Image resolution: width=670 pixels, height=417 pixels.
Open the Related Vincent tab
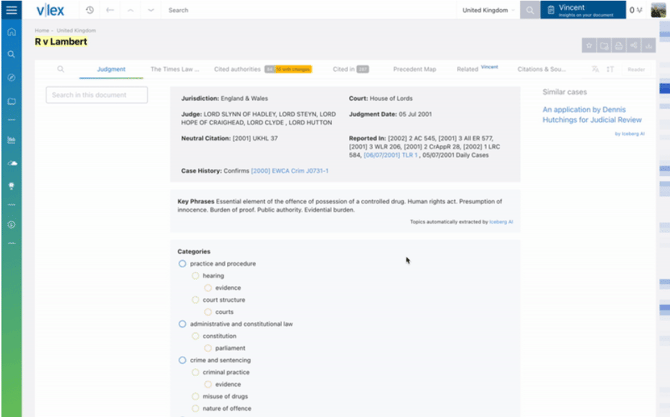tap(477, 69)
